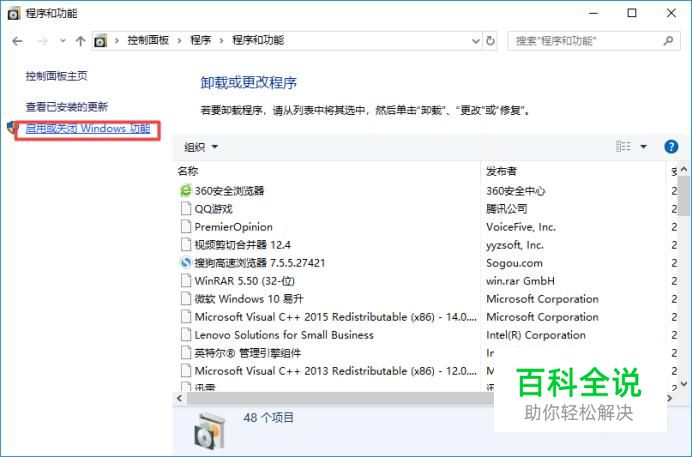
Task: Click the horizontal scrollbar right arrow
Action: point(669,398)
